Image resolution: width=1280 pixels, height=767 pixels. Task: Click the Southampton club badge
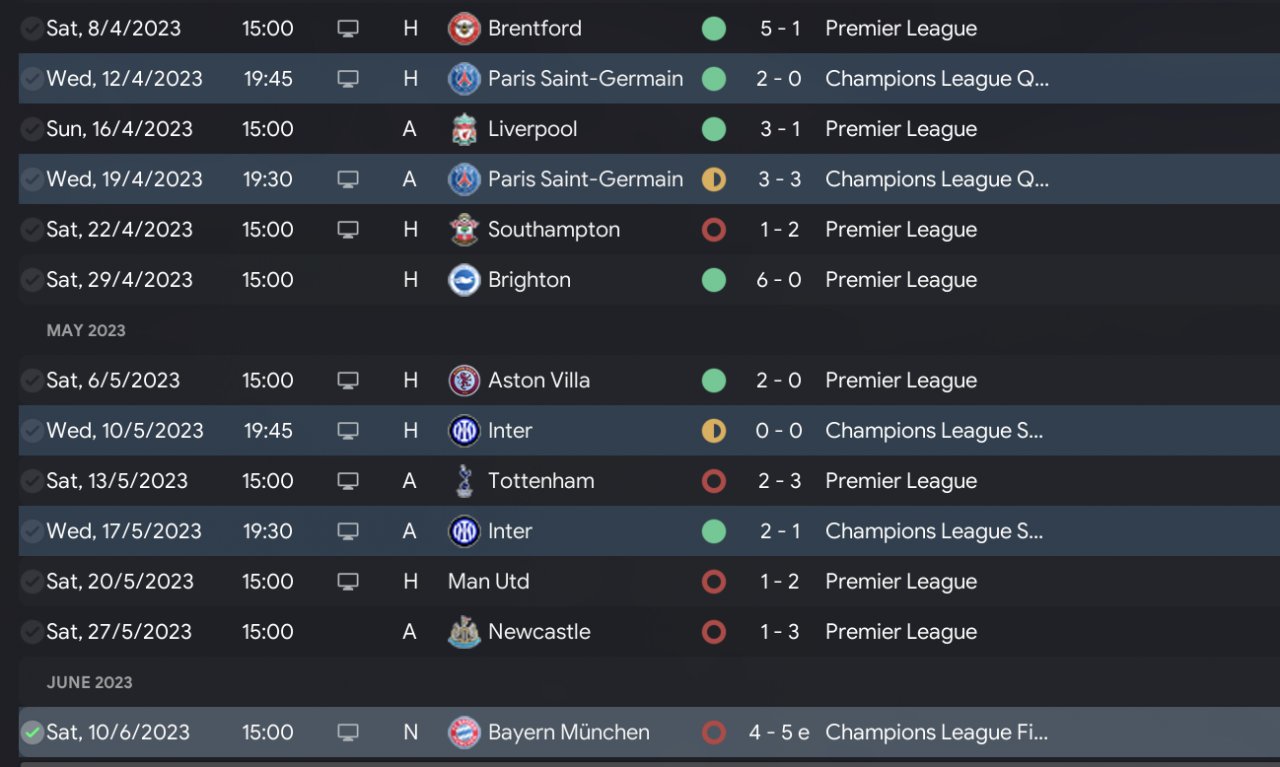click(464, 230)
